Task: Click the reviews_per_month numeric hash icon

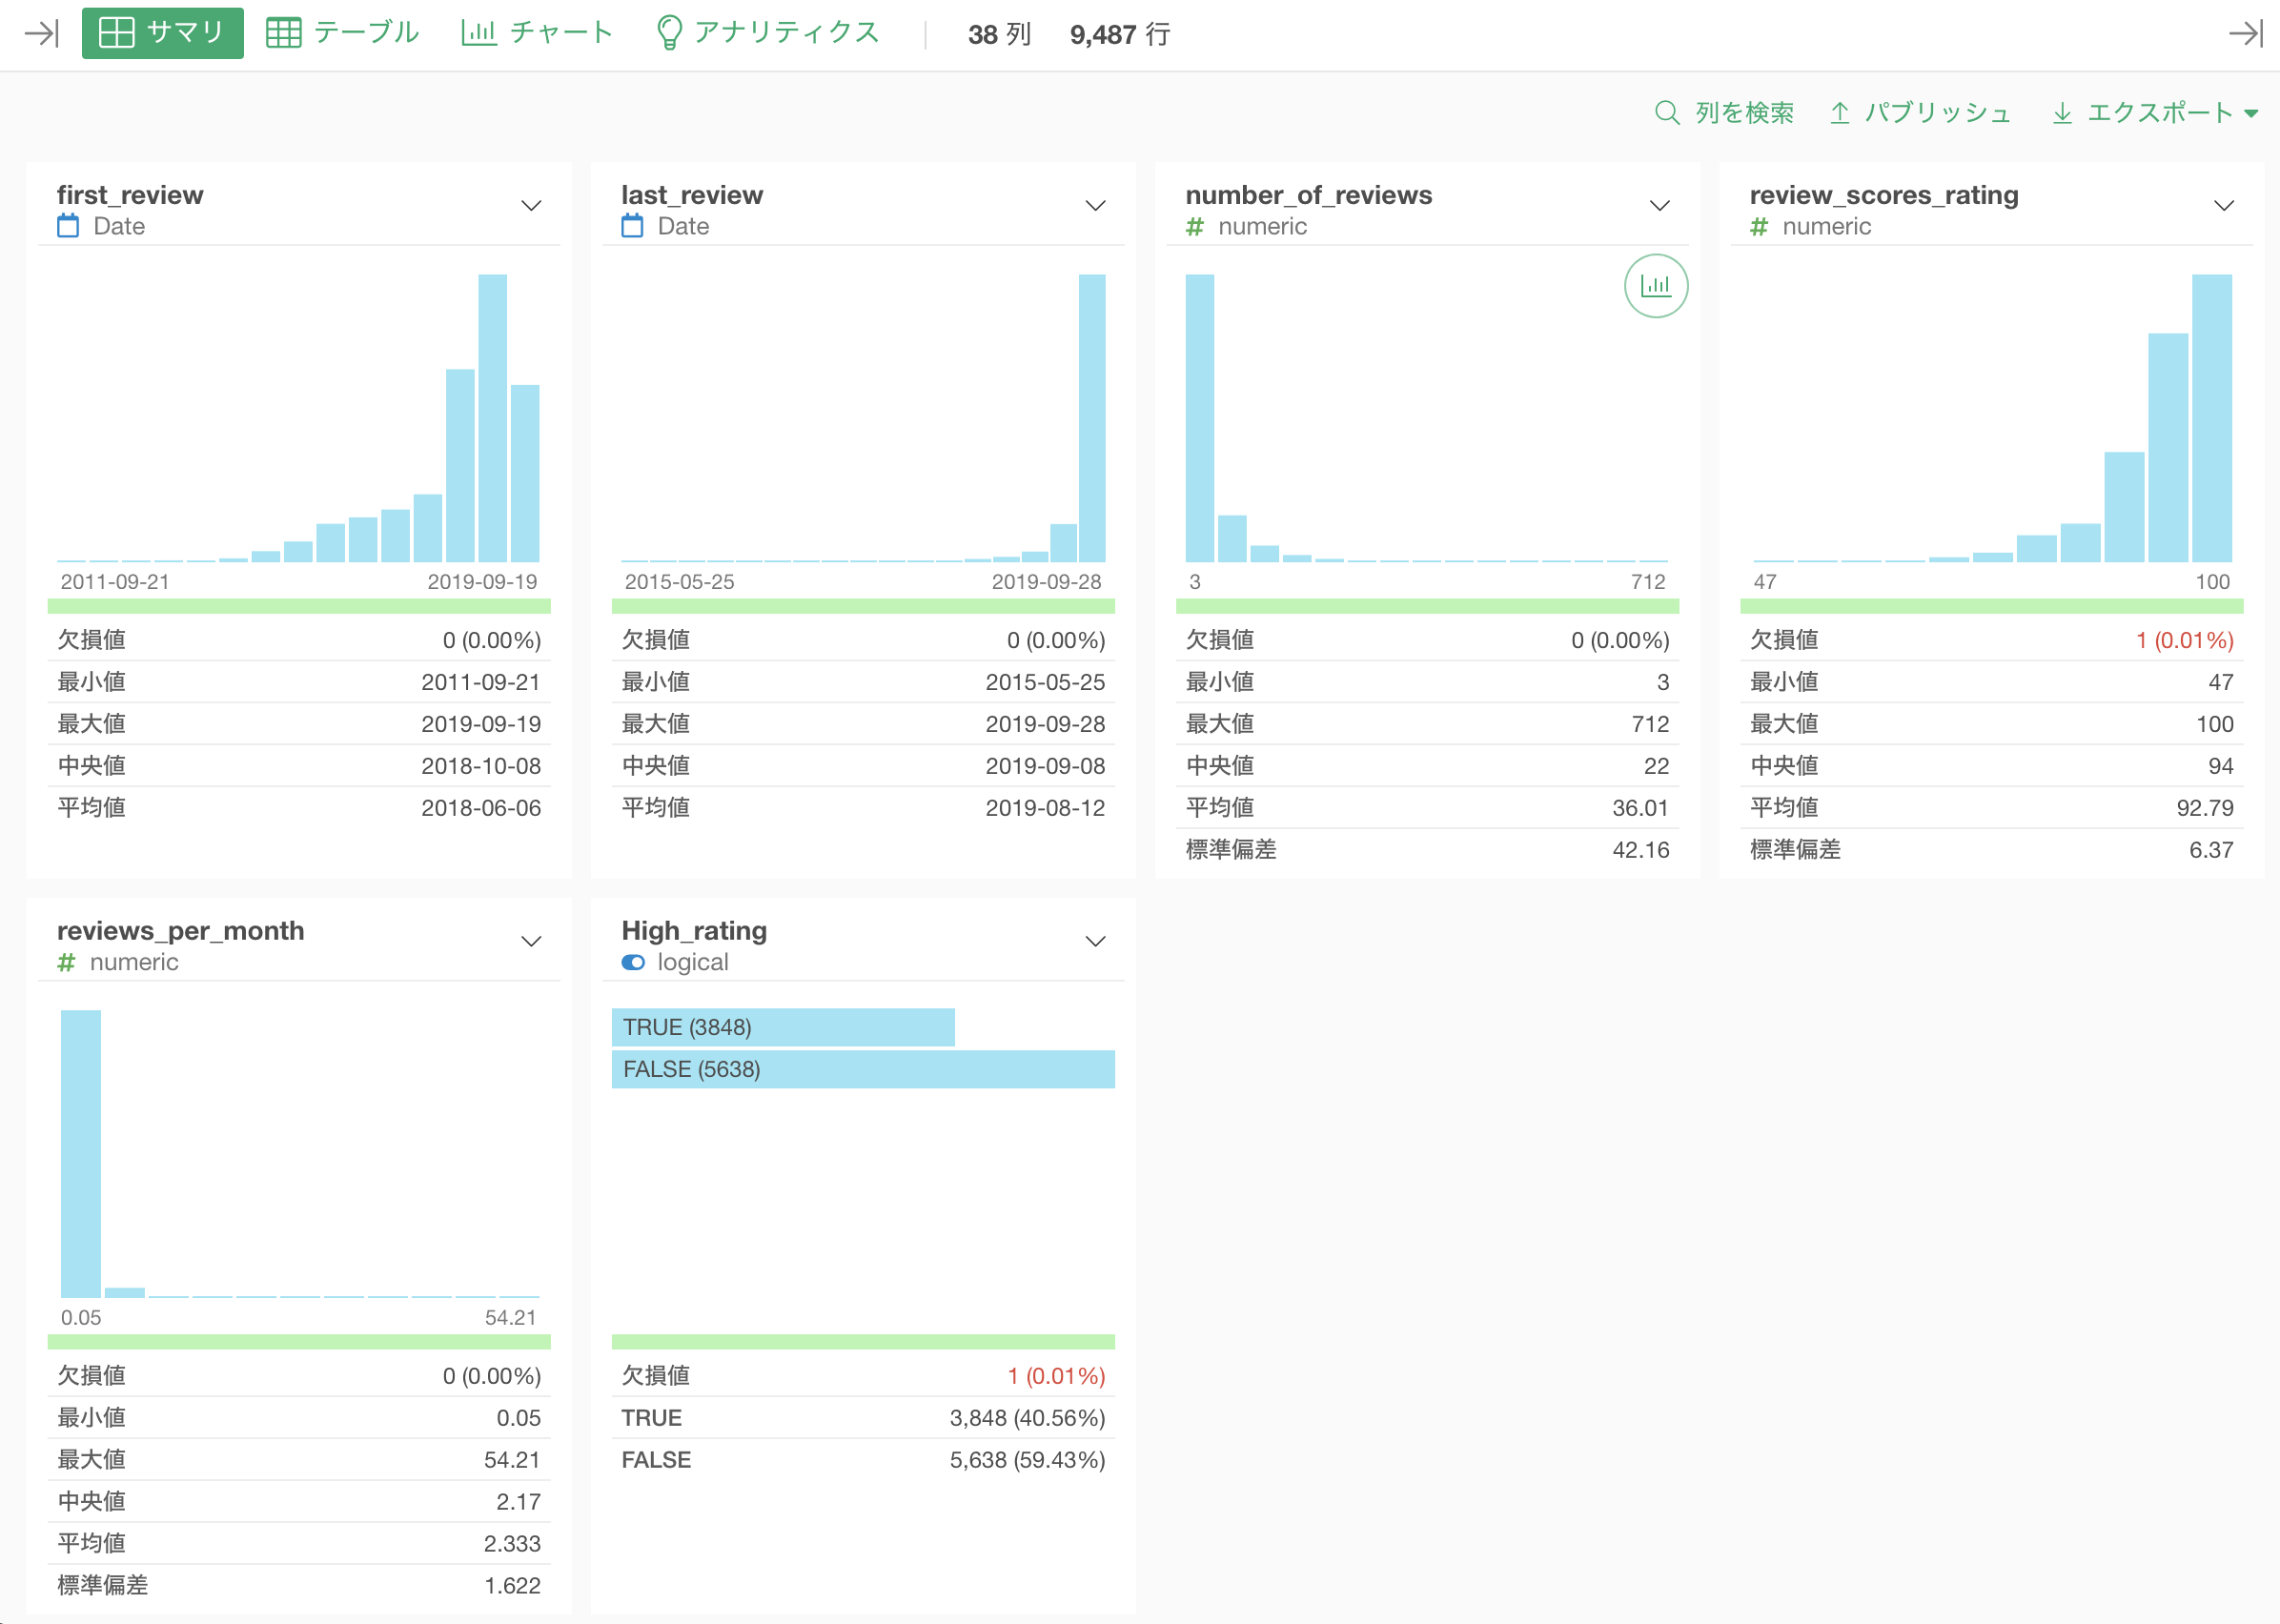Action: pyautogui.click(x=66, y=963)
